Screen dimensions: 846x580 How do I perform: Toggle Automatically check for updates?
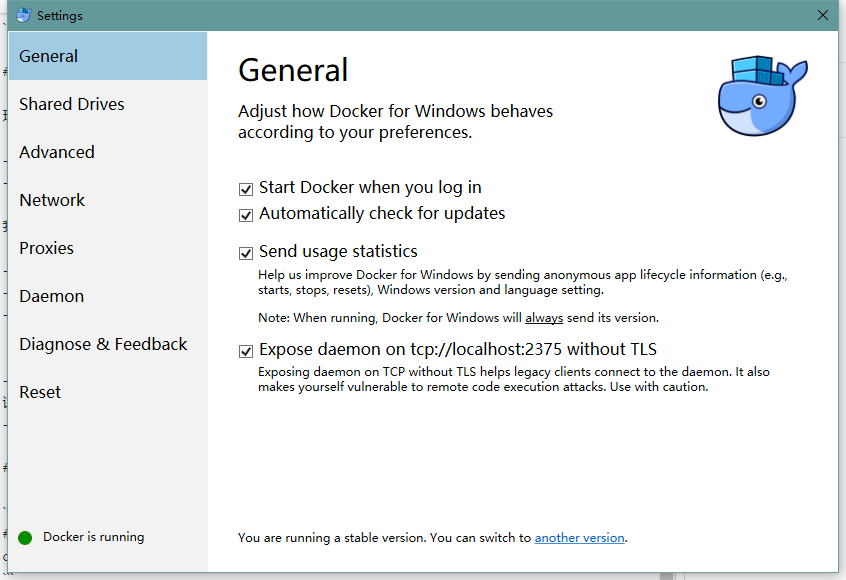click(x=246, y=214)
